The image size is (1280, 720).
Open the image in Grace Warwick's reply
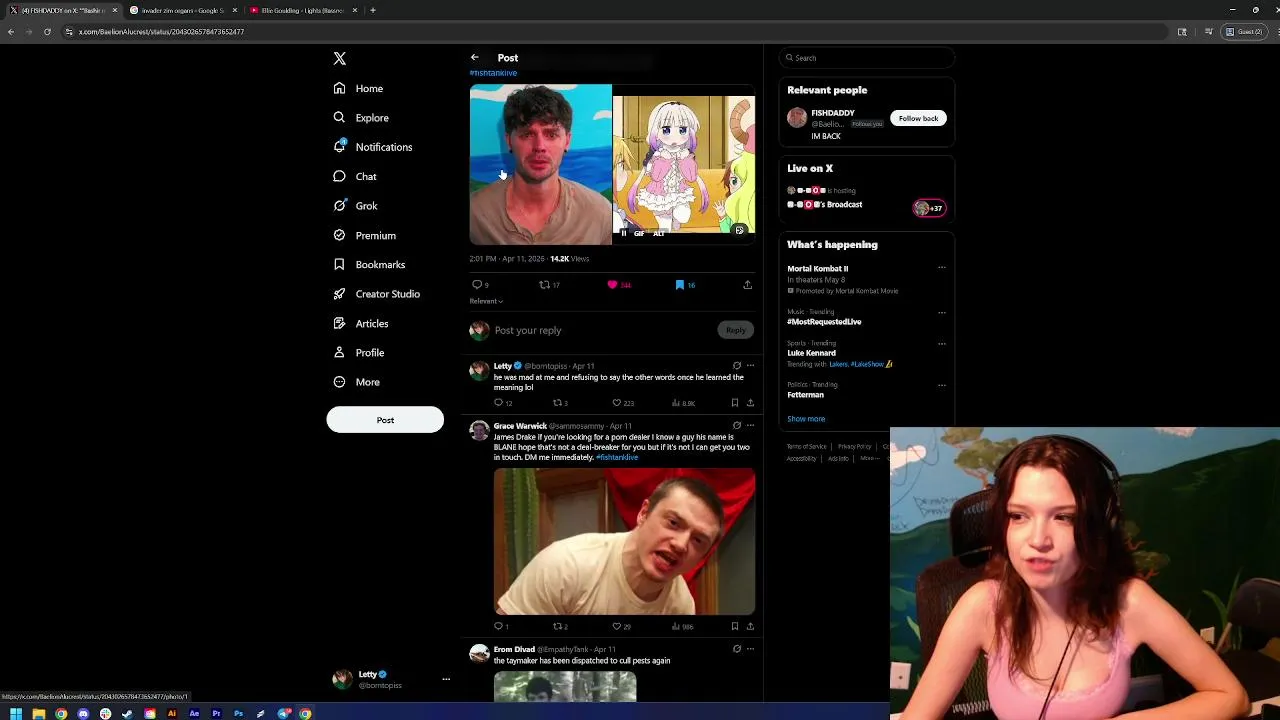(624, 541)
